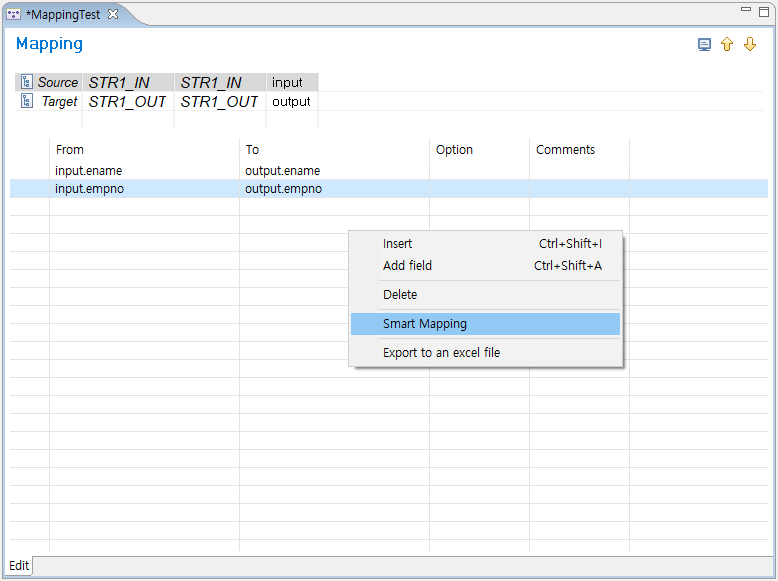This screenshot has height=581, width=778.
Task: Click the move up arrow icon
Action: [727, 45]
